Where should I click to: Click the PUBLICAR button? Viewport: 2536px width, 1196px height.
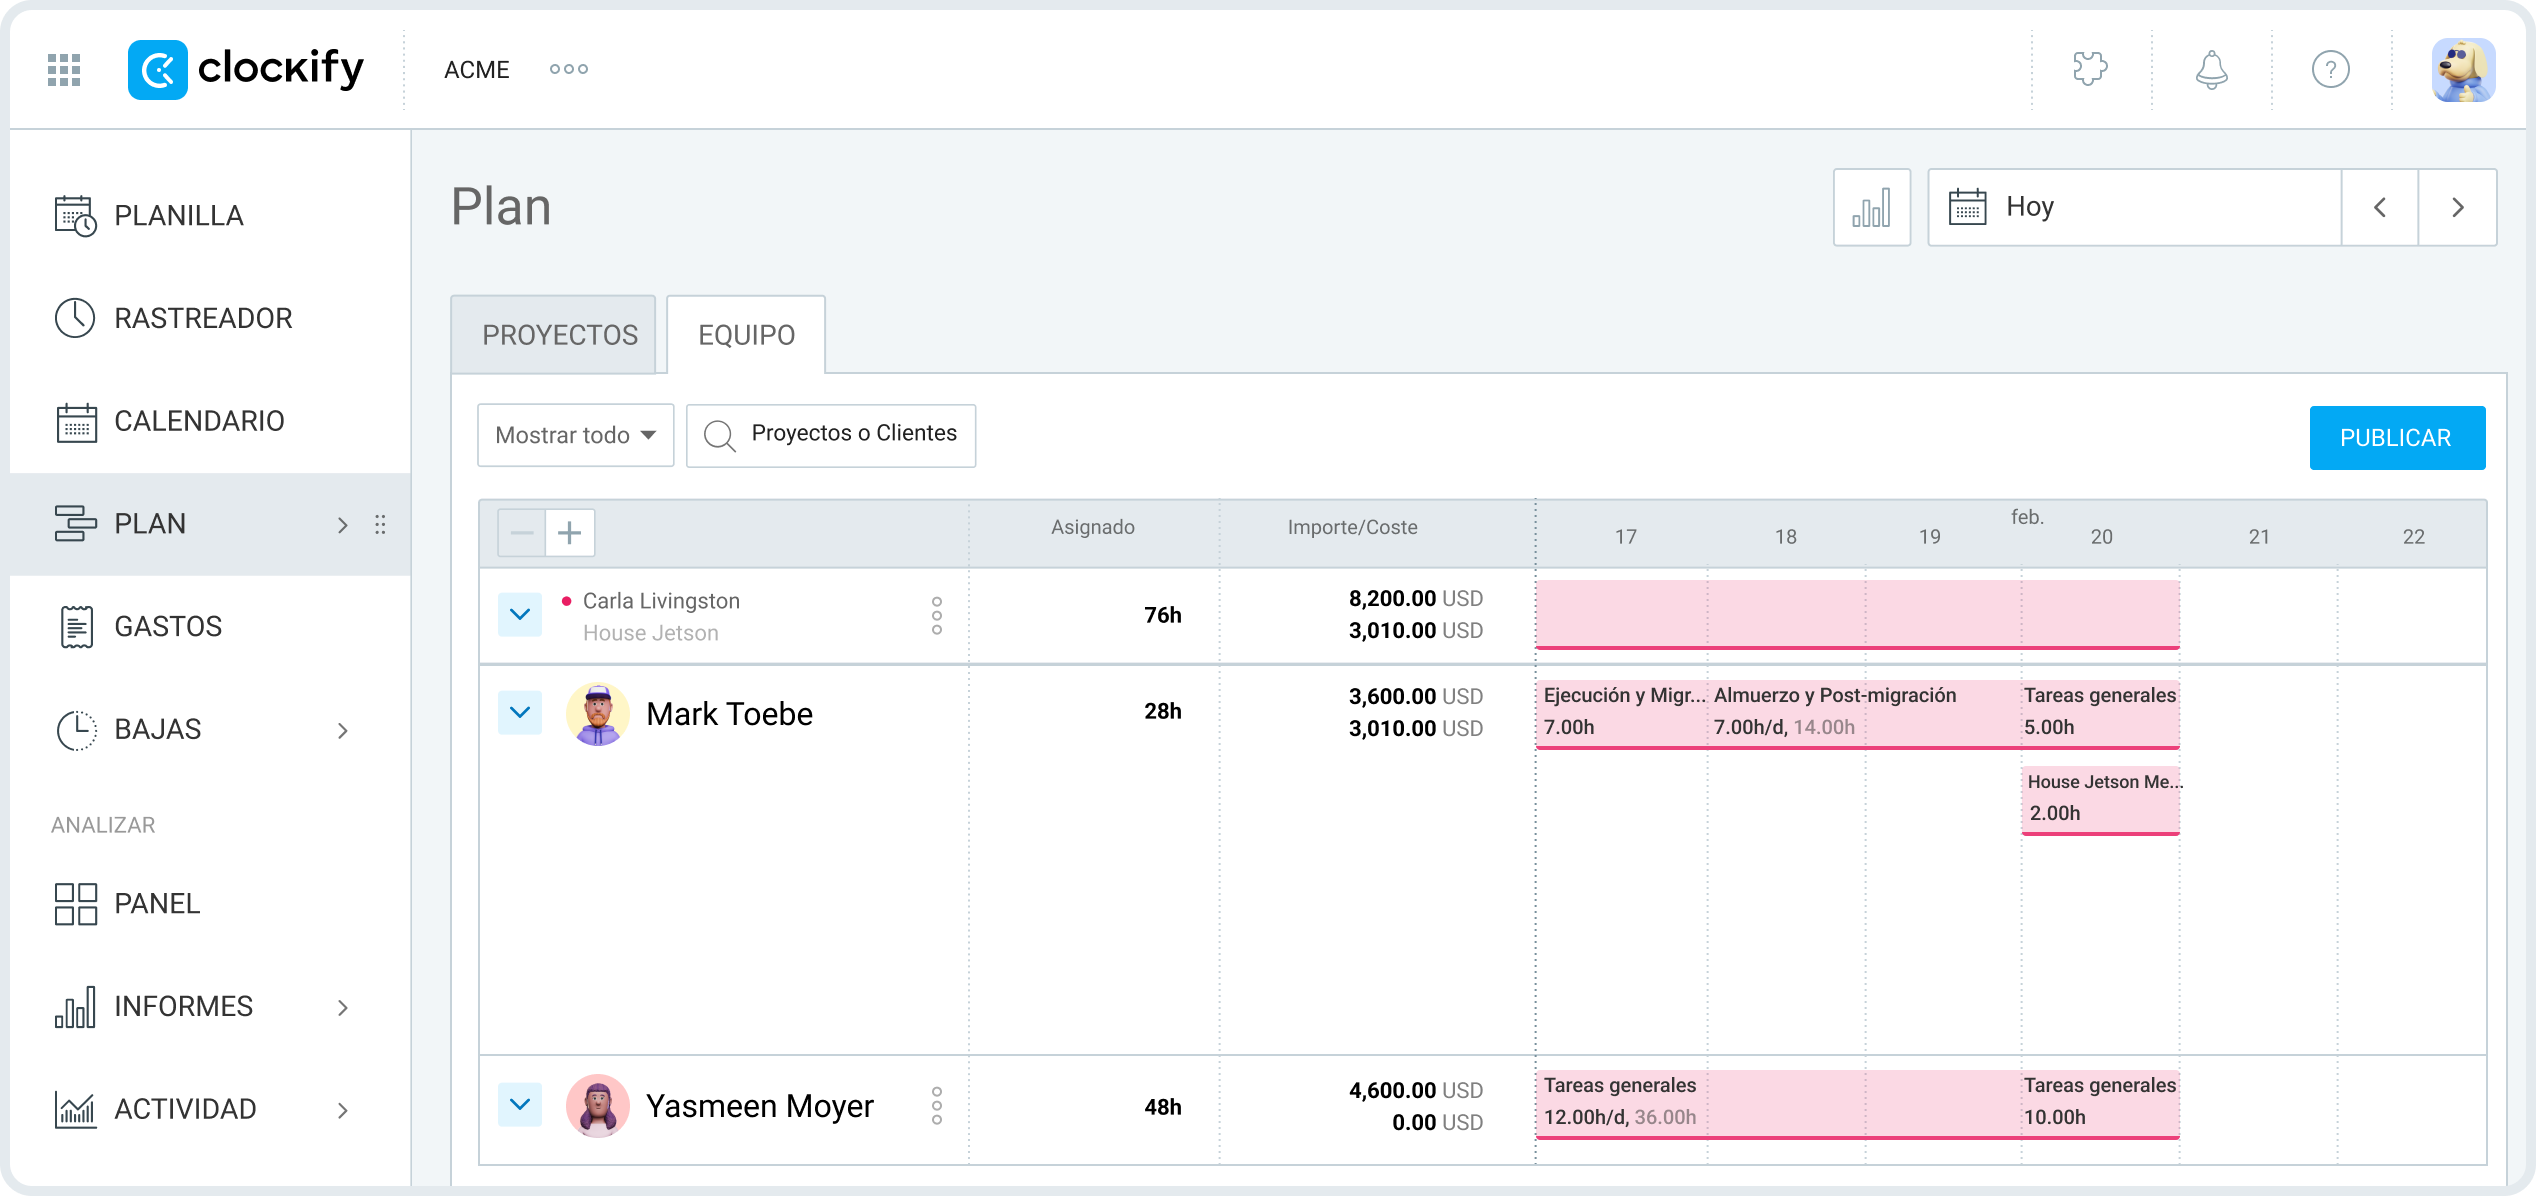click(2397, 437)
